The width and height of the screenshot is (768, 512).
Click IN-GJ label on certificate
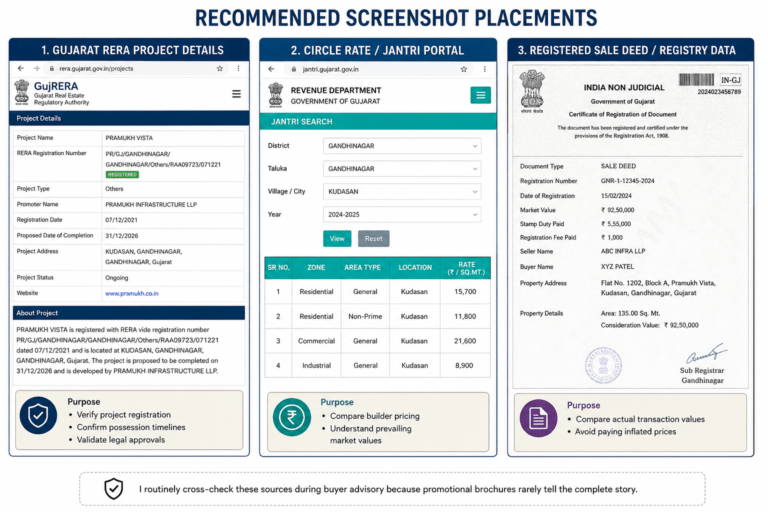coord(730,80)
